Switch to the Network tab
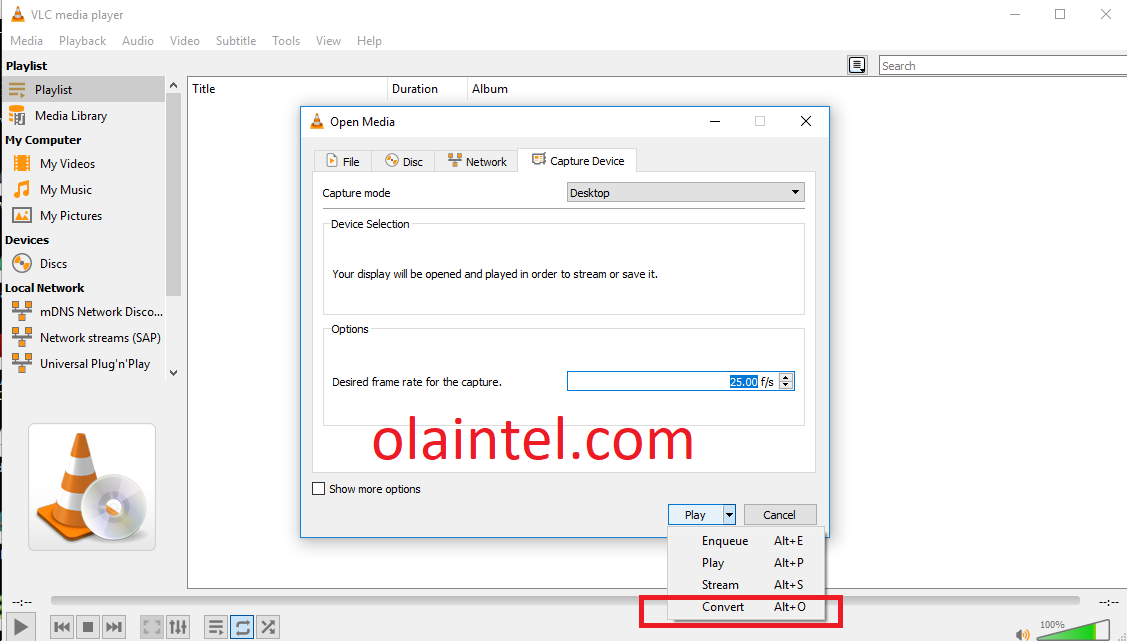Screen dimensions: 1127x641 477,161
